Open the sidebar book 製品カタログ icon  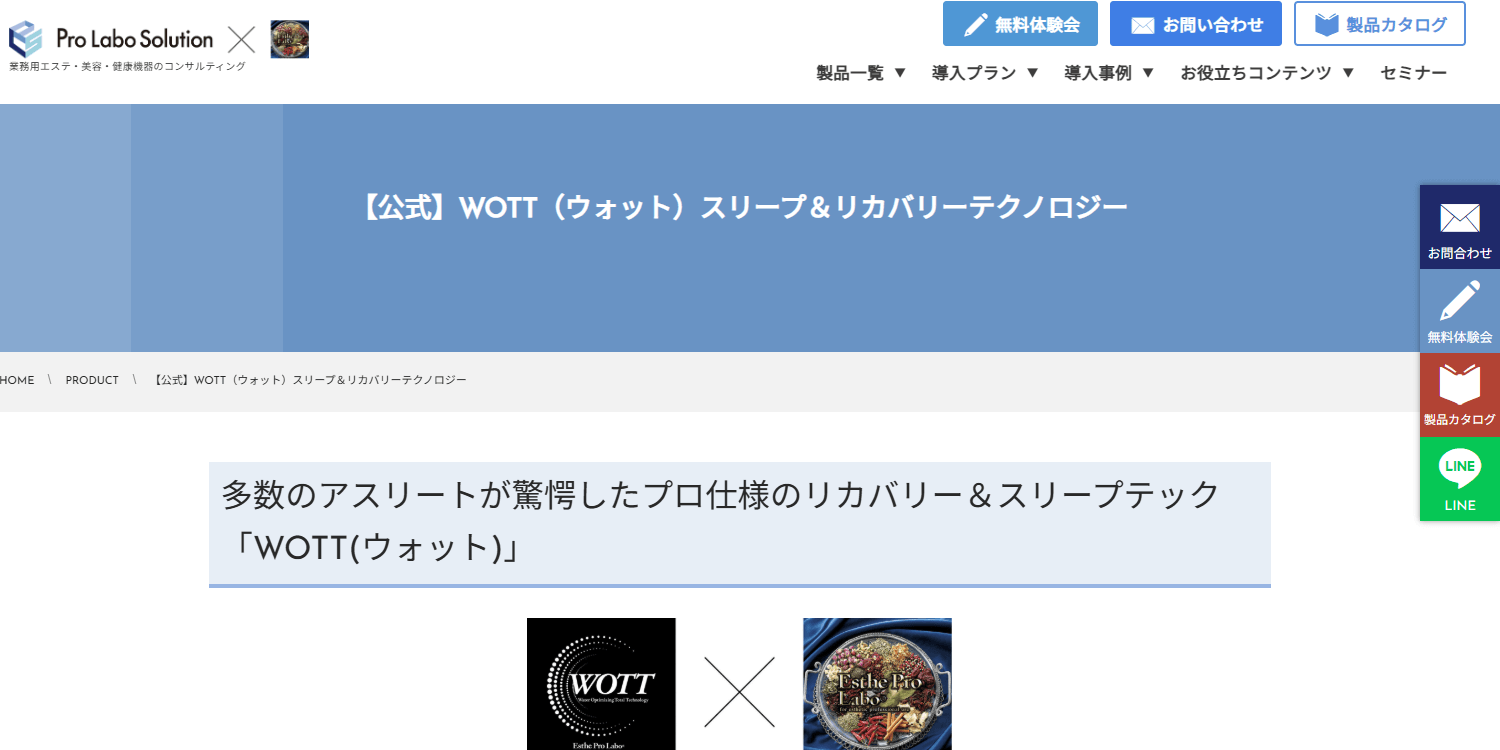(1460, 384)
